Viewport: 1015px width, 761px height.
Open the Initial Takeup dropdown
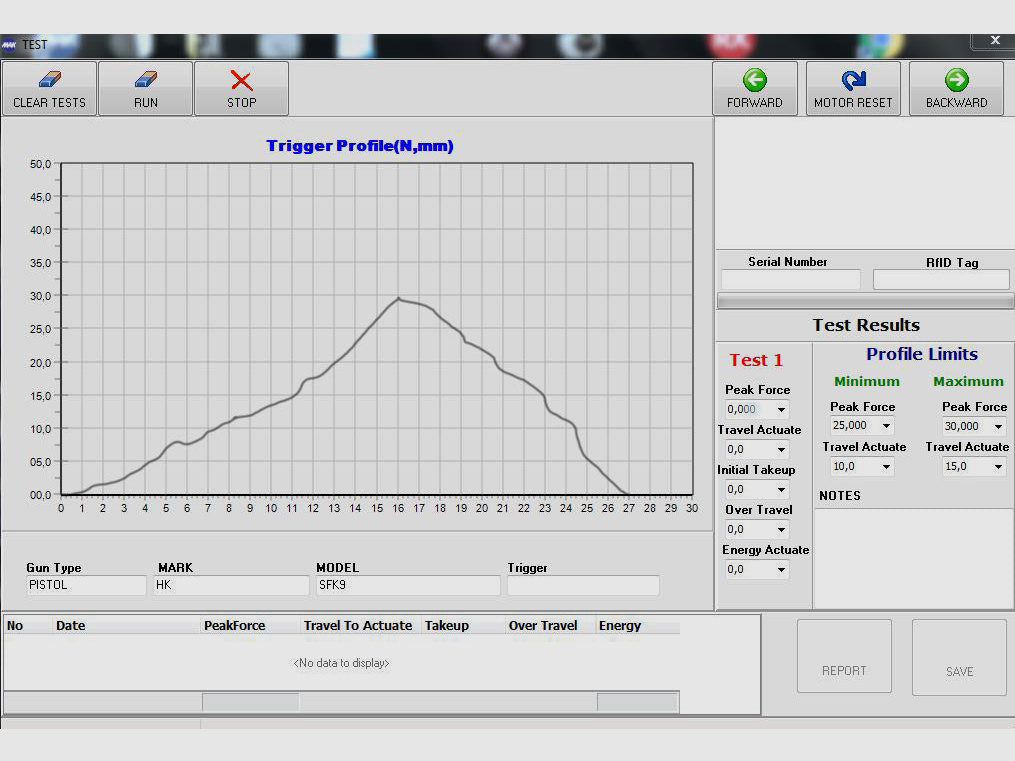(781, 490)
